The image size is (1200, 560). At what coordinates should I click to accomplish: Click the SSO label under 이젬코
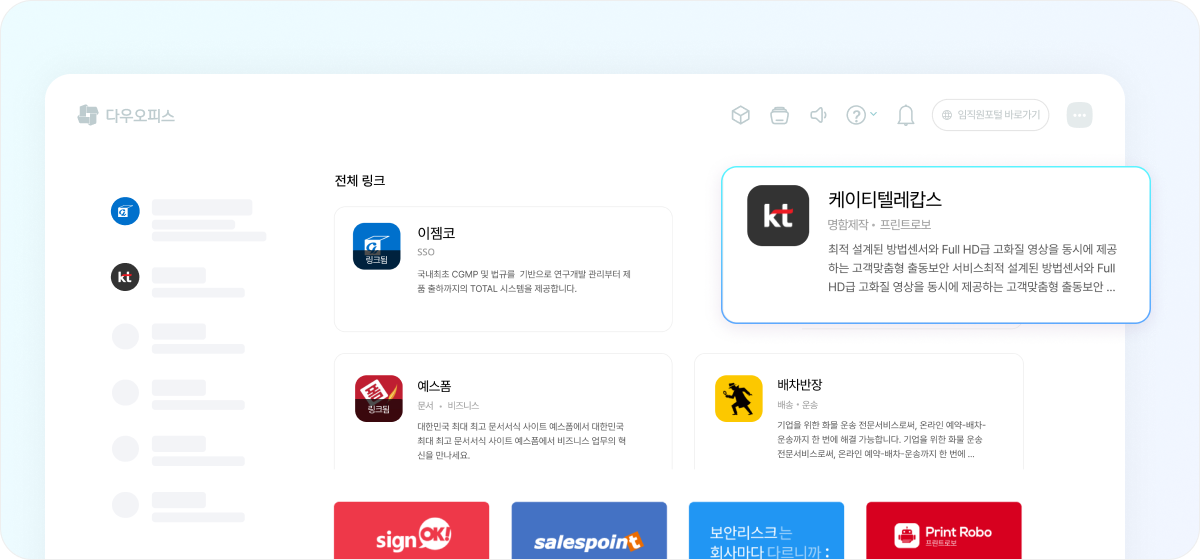[426, 252]
